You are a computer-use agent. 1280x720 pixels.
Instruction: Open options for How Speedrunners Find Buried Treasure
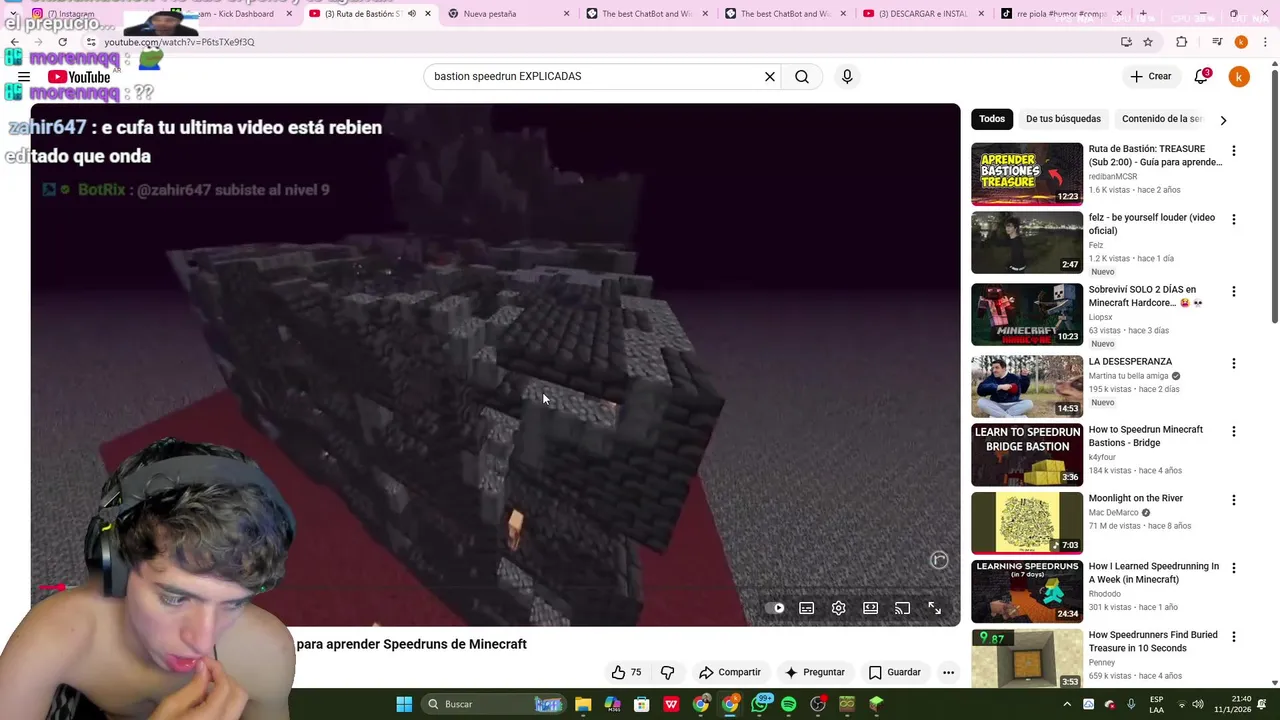pyautogui.click(x=1233, y=636)
